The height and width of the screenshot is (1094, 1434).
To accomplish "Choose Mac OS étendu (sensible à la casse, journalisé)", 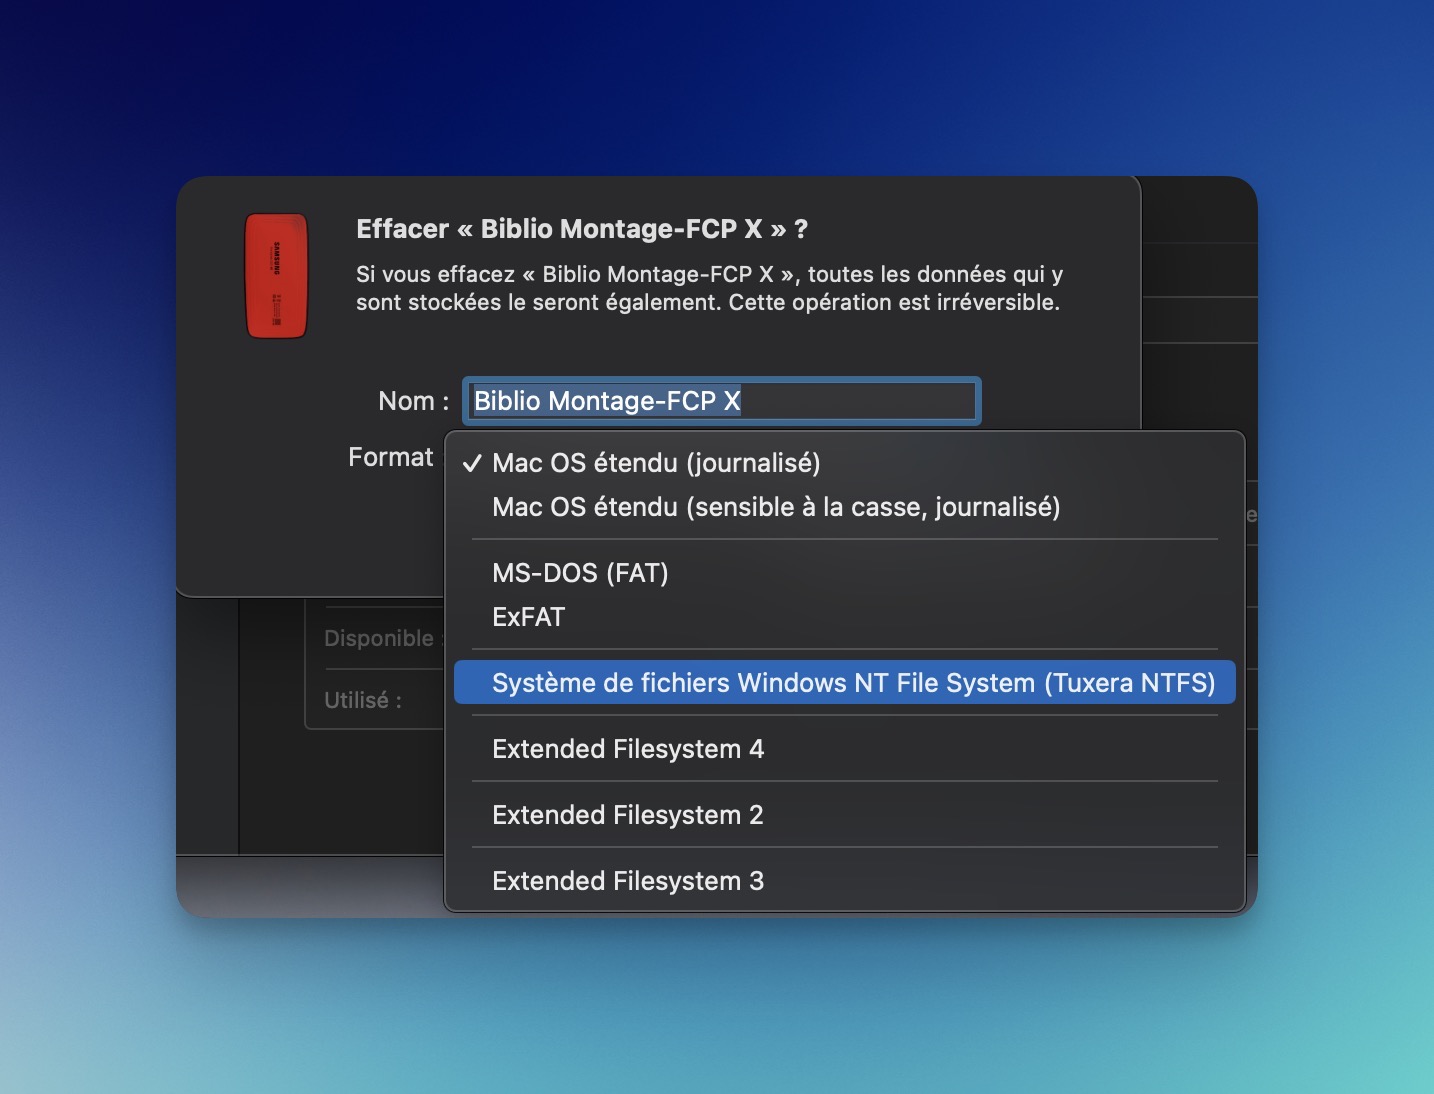I will 844,507.
